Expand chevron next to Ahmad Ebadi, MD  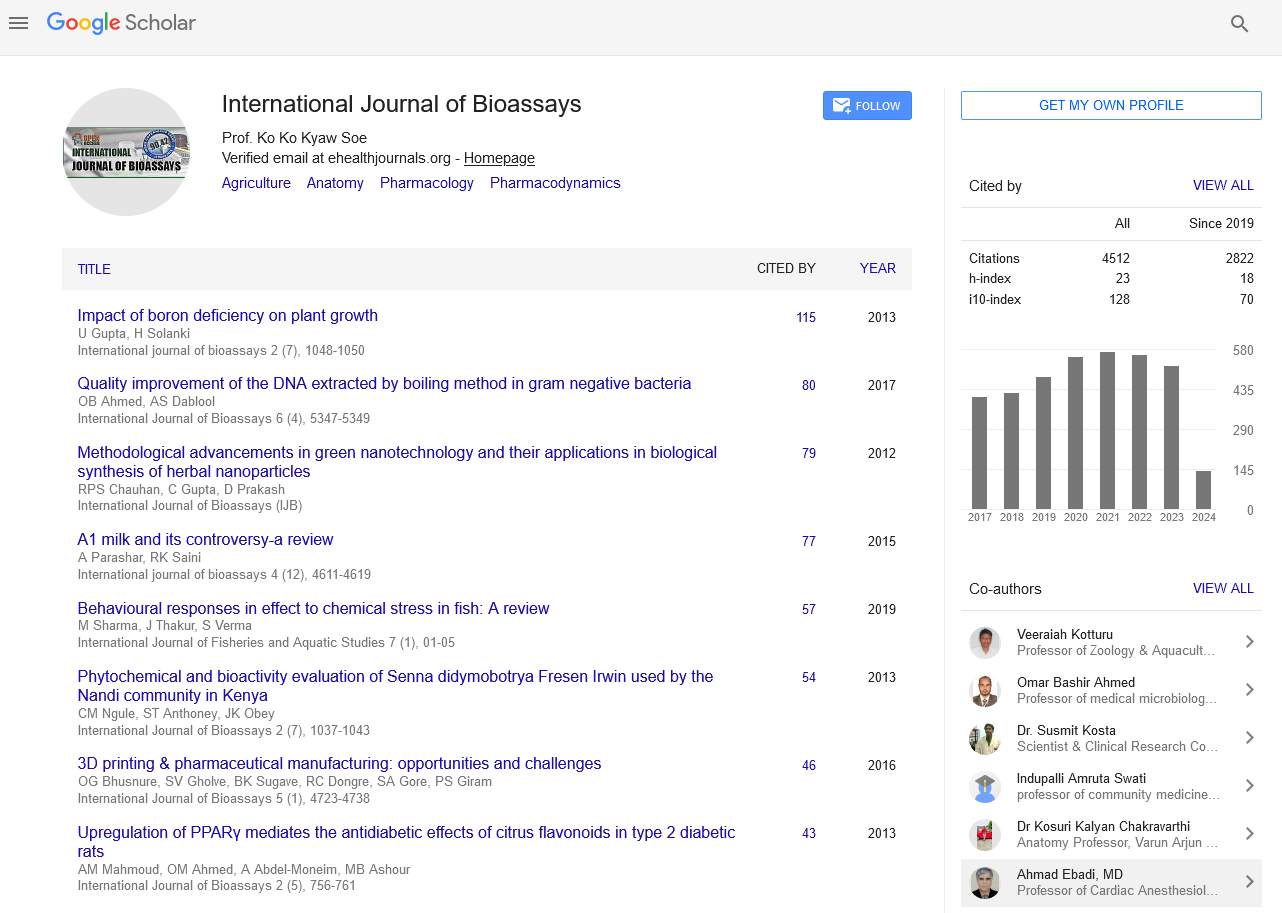click(x=1249, y=882)
